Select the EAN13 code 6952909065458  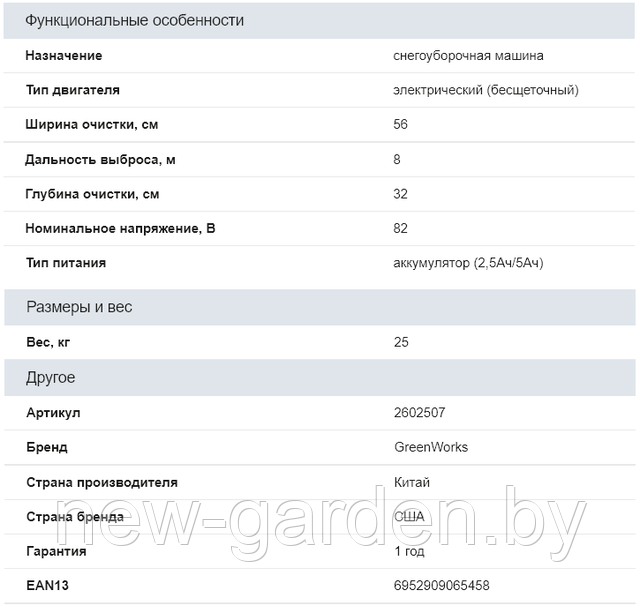point(442,585)
